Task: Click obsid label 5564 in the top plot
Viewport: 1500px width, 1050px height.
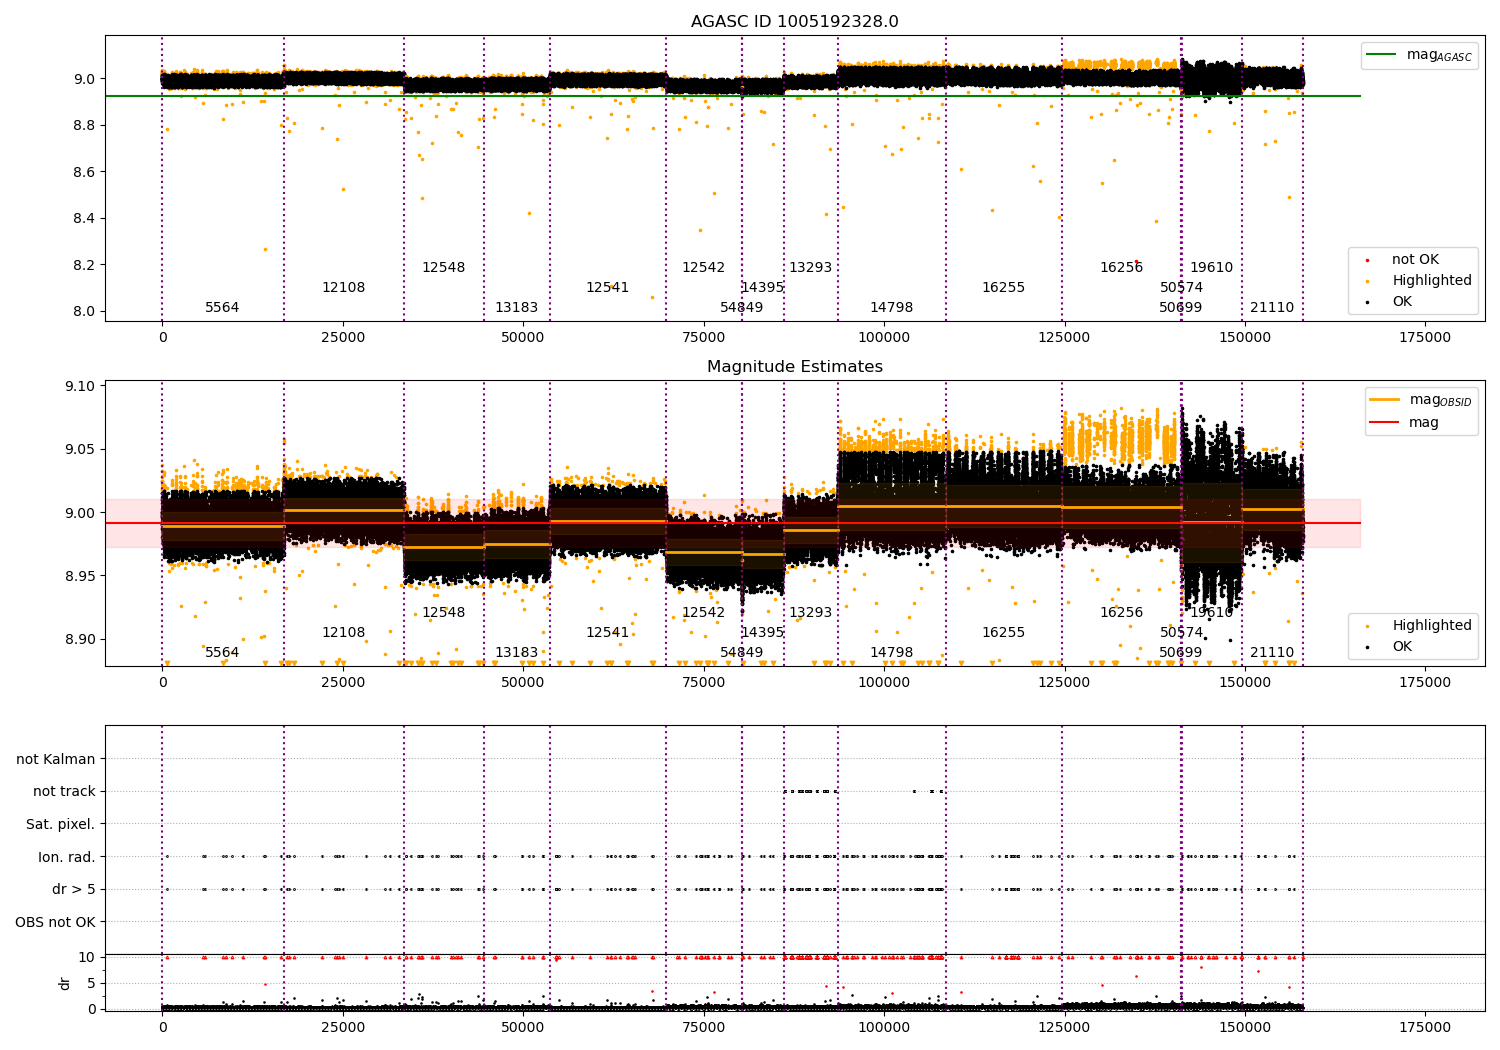Action: 222,308
